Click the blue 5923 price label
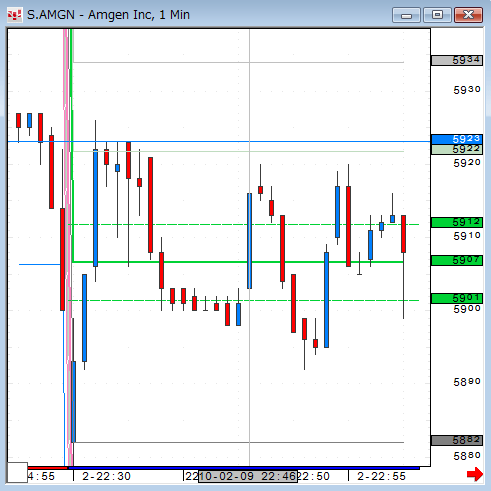This screenshot has height=491, width=491. pyautogui.click(x=457, y=139)
